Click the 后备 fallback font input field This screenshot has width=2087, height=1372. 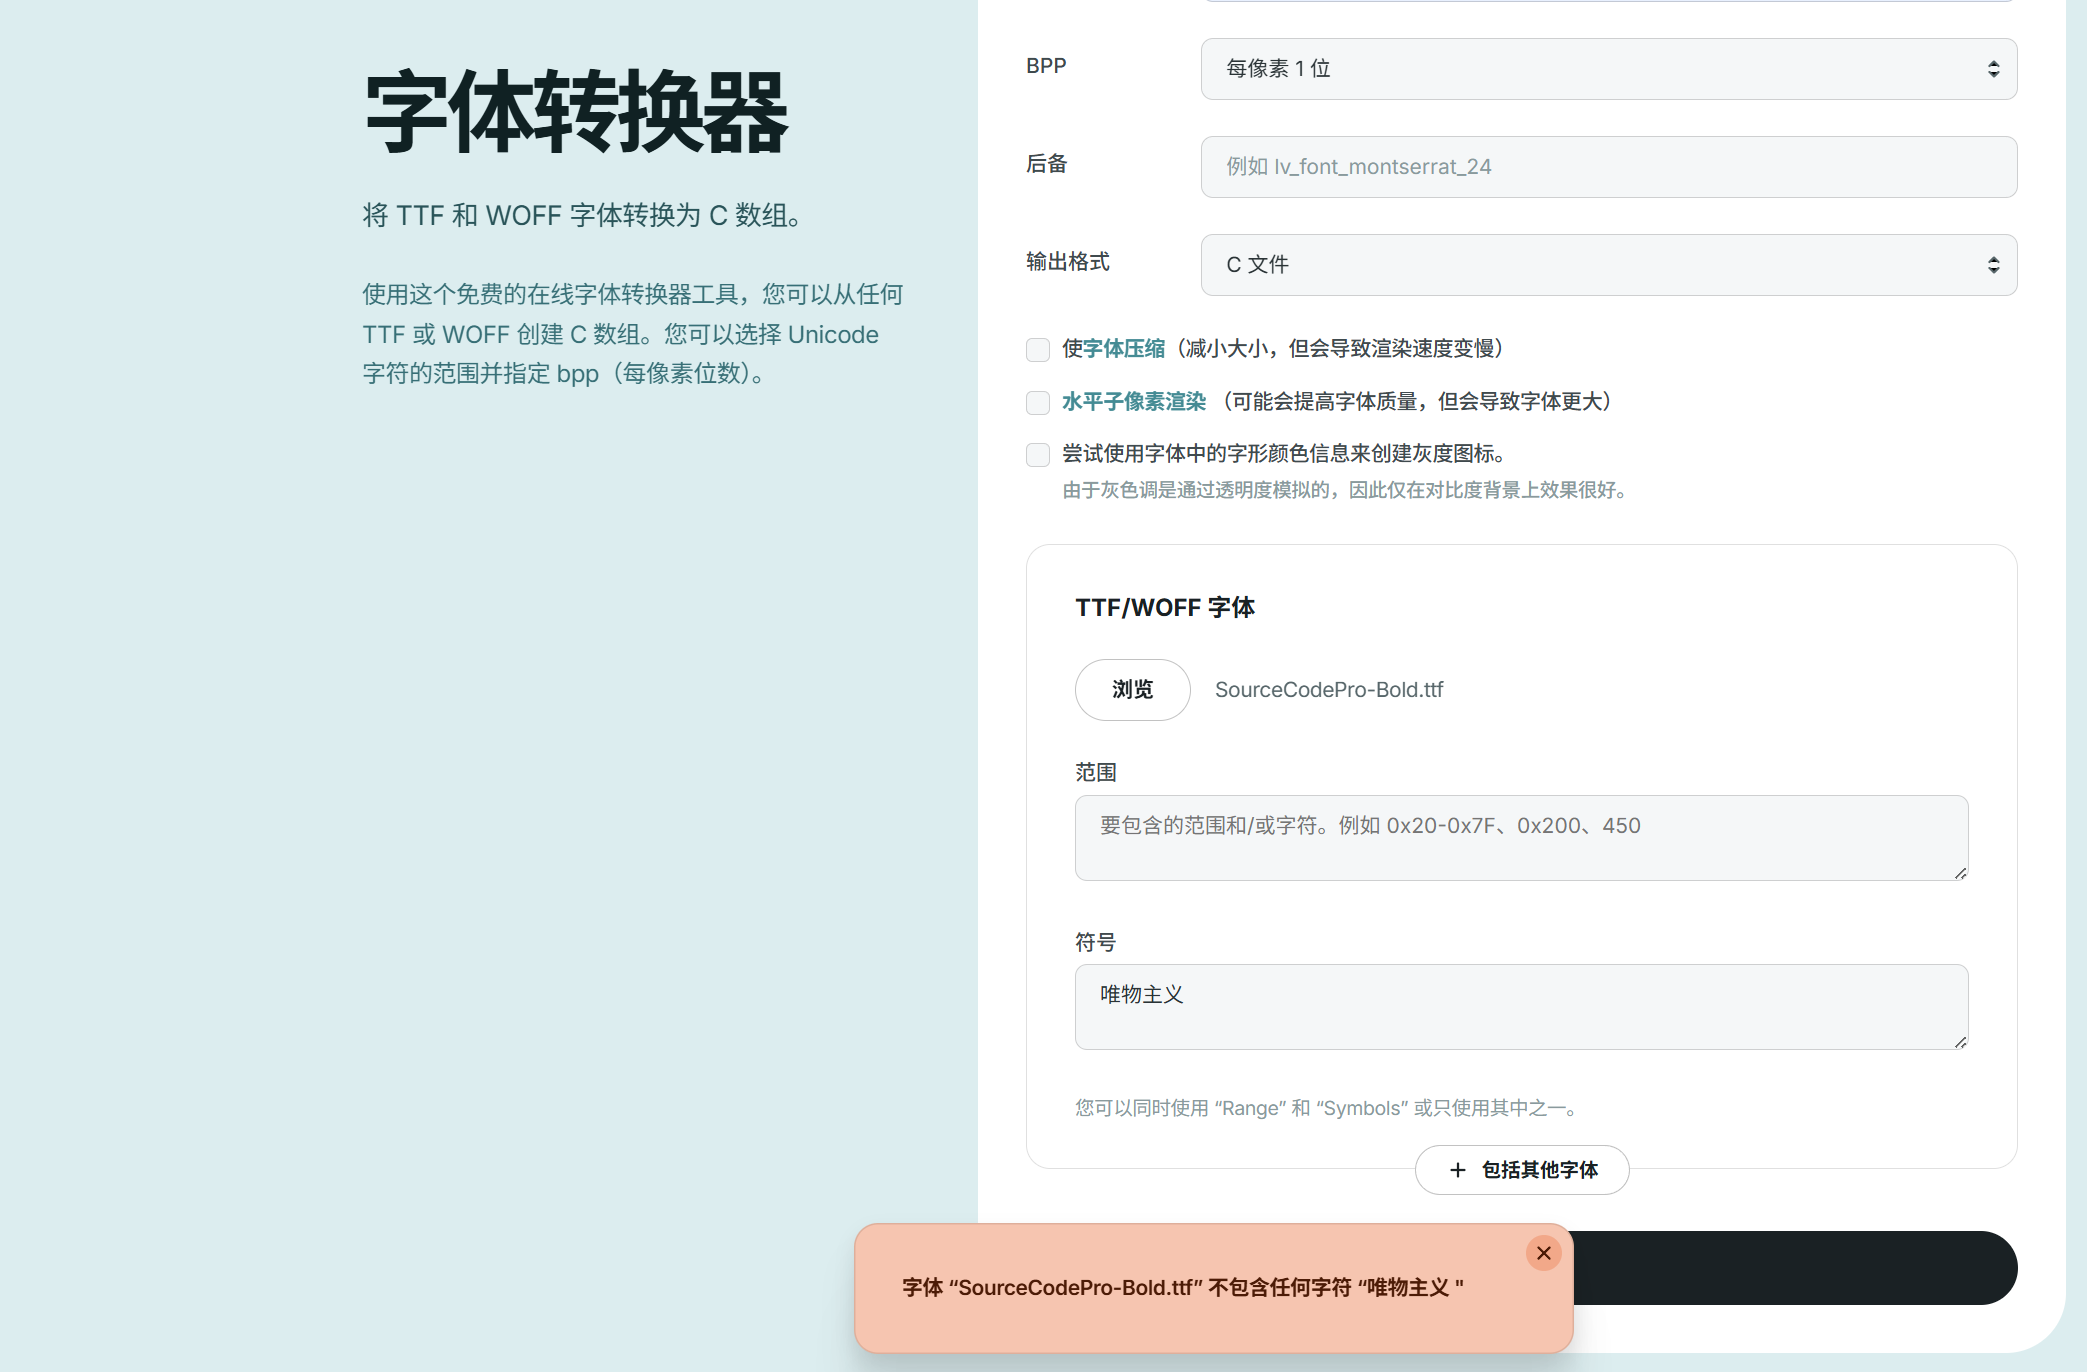pyautogui.click(x=1608, y=167)
